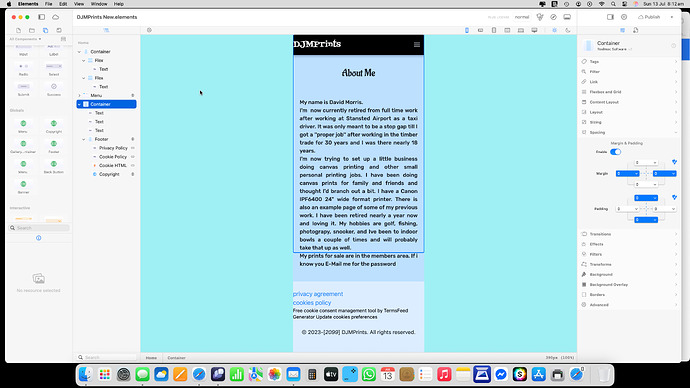The image size is (690, 388).
Task: Open the page settings icon in inspector
Action: [x=636, y=30]
